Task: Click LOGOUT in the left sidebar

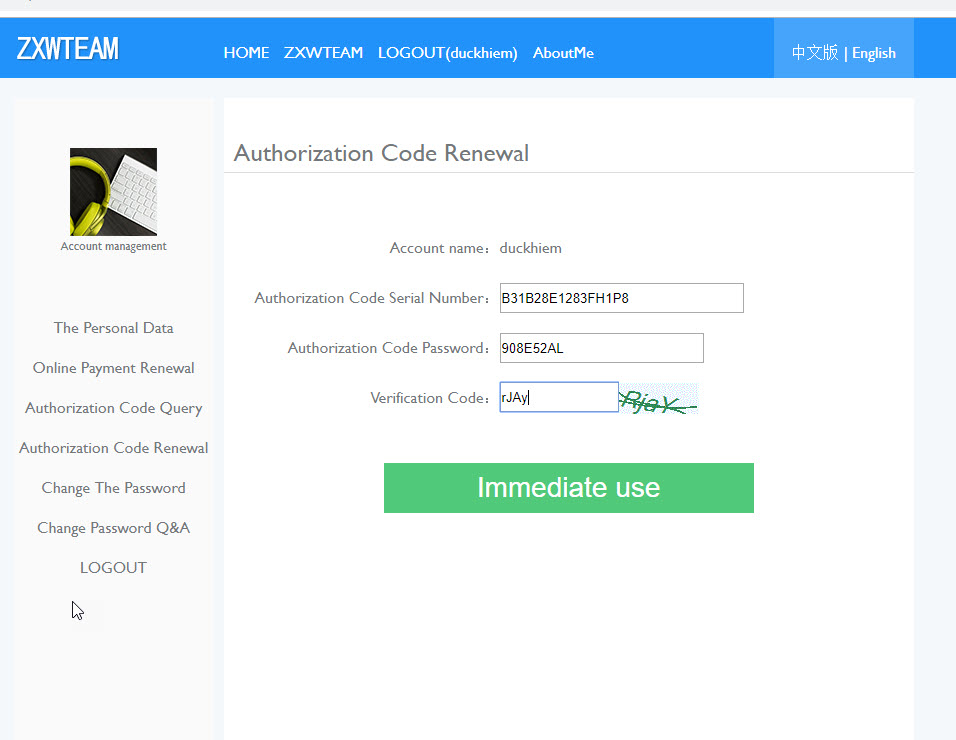Action: pyautogui.click(x=113, y=567)
